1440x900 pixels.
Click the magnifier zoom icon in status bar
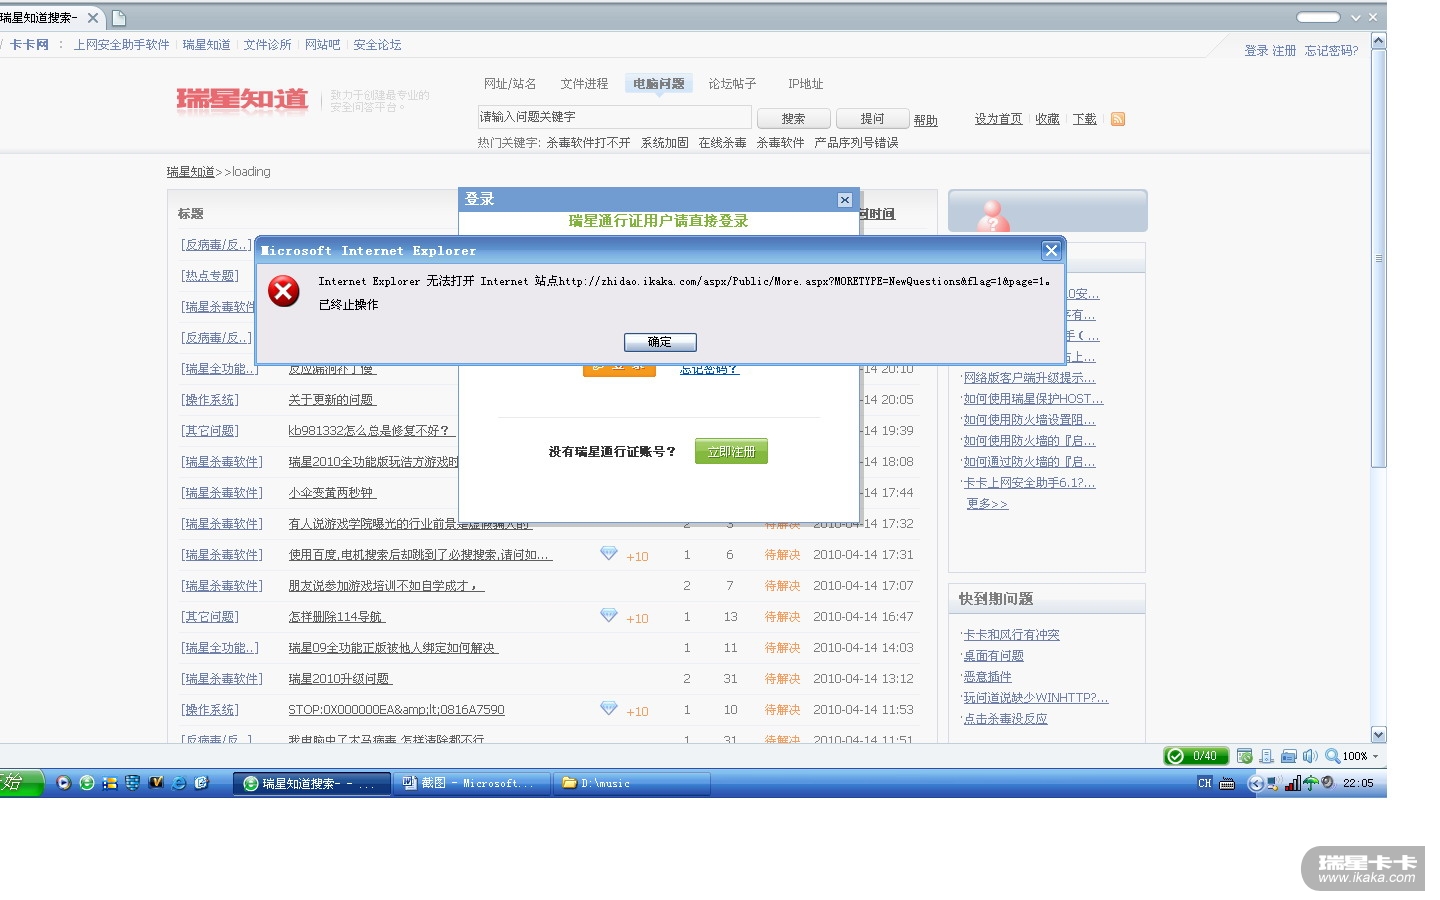(1332, 756)
